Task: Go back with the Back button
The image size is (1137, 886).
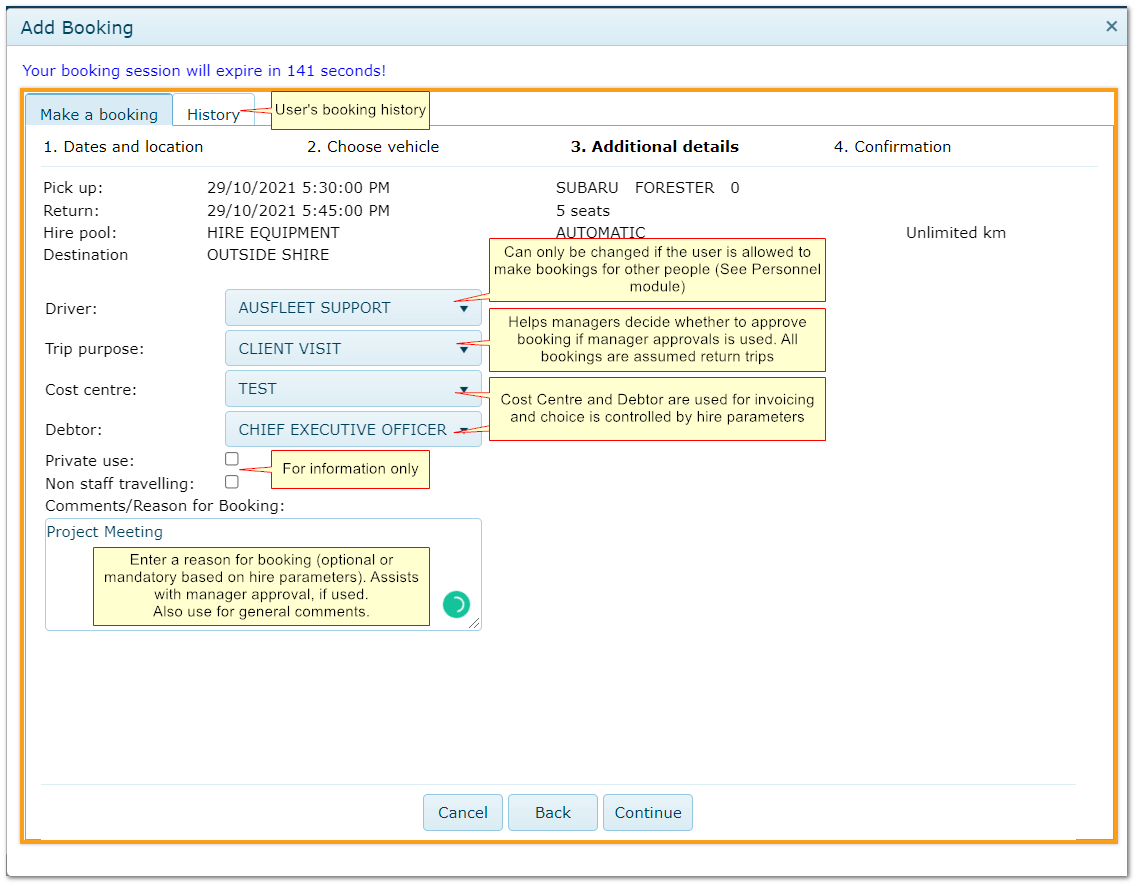Action: coord(552,813)
